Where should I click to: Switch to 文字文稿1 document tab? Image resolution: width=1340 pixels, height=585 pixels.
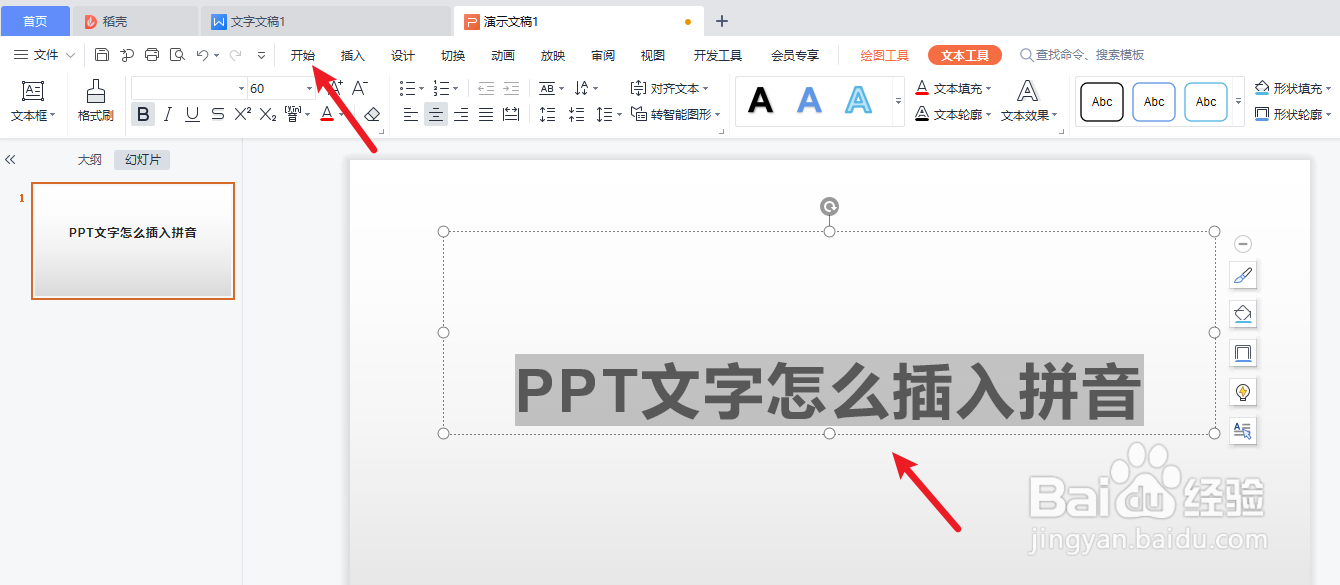click(x=325, y=21)
